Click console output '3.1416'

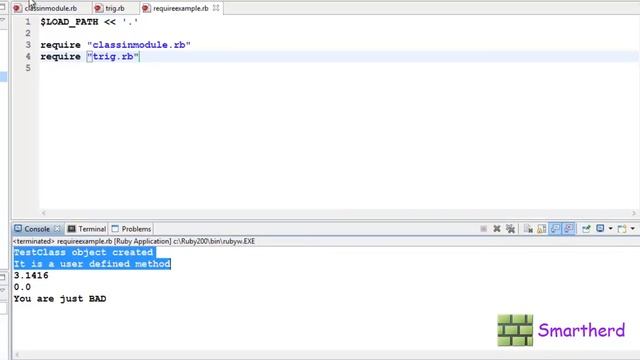[x=31, y=276]
